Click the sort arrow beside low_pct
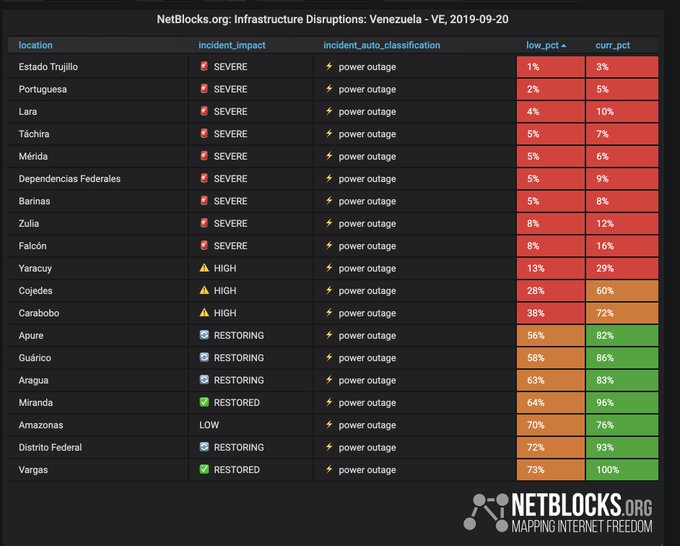This screenshot has width=680, height=546. (x=564, y=46)
